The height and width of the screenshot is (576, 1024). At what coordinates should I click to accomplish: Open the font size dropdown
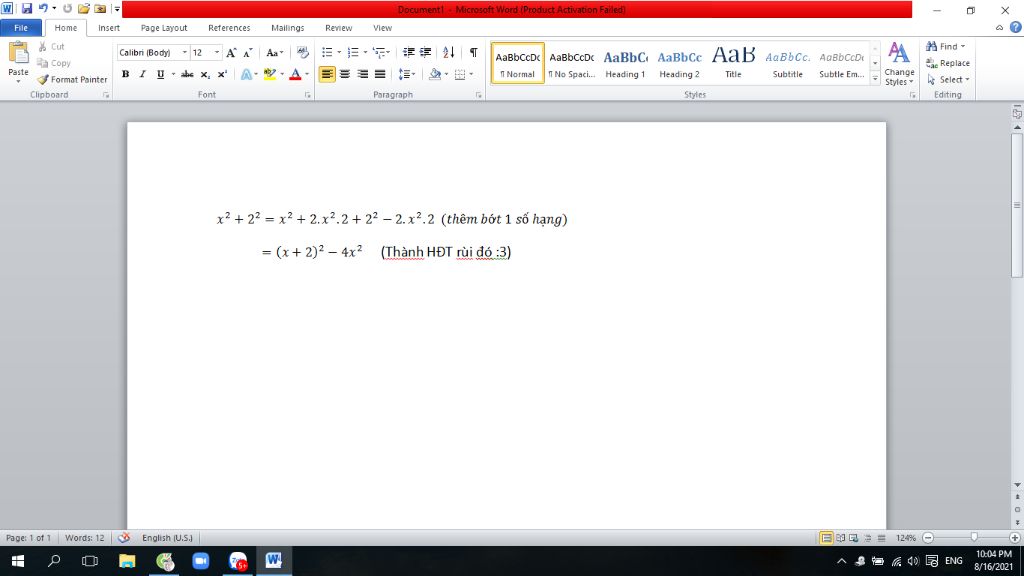217,52
